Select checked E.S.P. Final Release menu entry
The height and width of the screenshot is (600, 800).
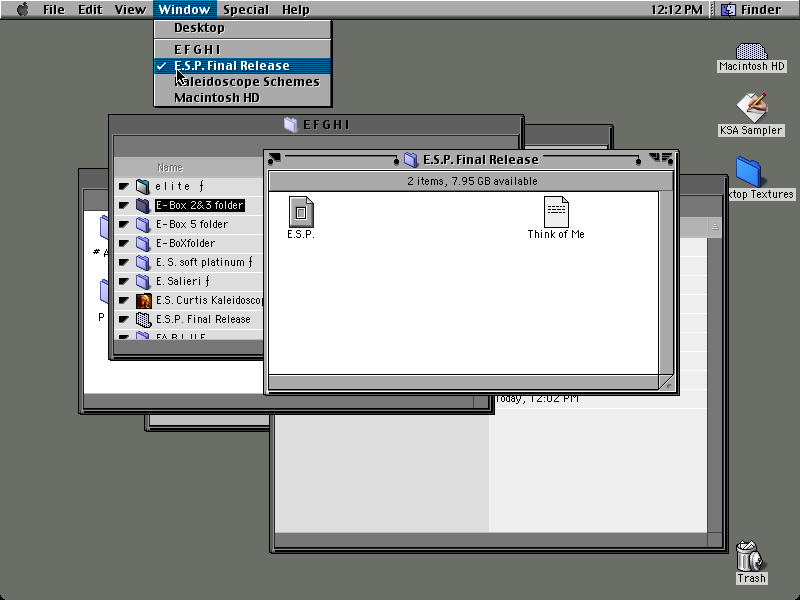tap(243, 66)
